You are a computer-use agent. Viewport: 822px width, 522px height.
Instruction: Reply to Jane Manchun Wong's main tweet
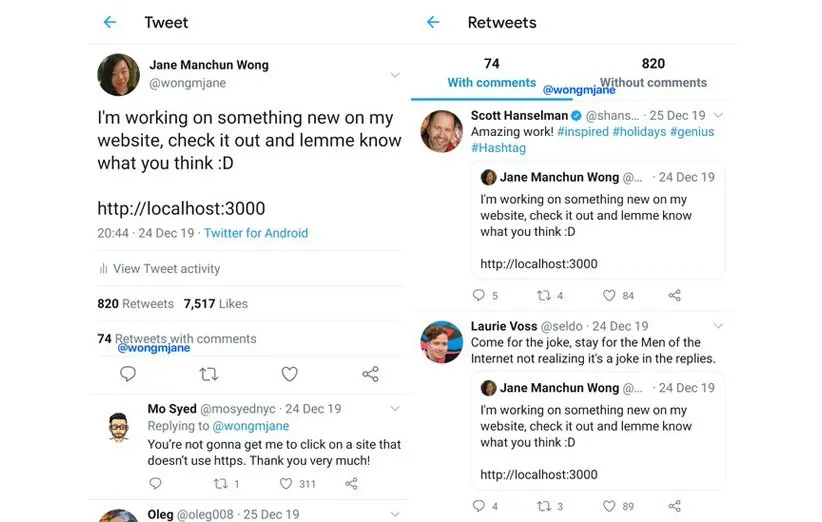[x=128, y=374]
